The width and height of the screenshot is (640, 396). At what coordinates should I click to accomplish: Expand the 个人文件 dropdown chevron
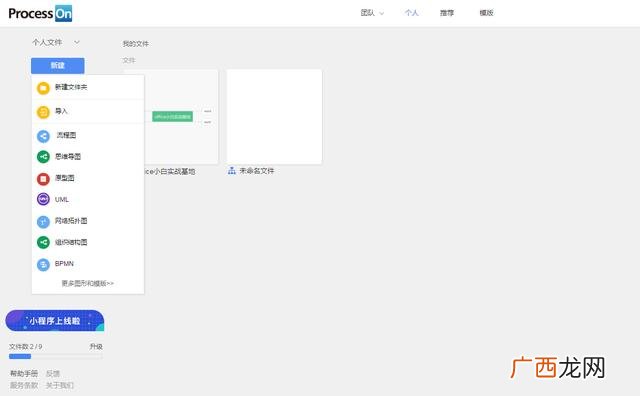[77, 42]
